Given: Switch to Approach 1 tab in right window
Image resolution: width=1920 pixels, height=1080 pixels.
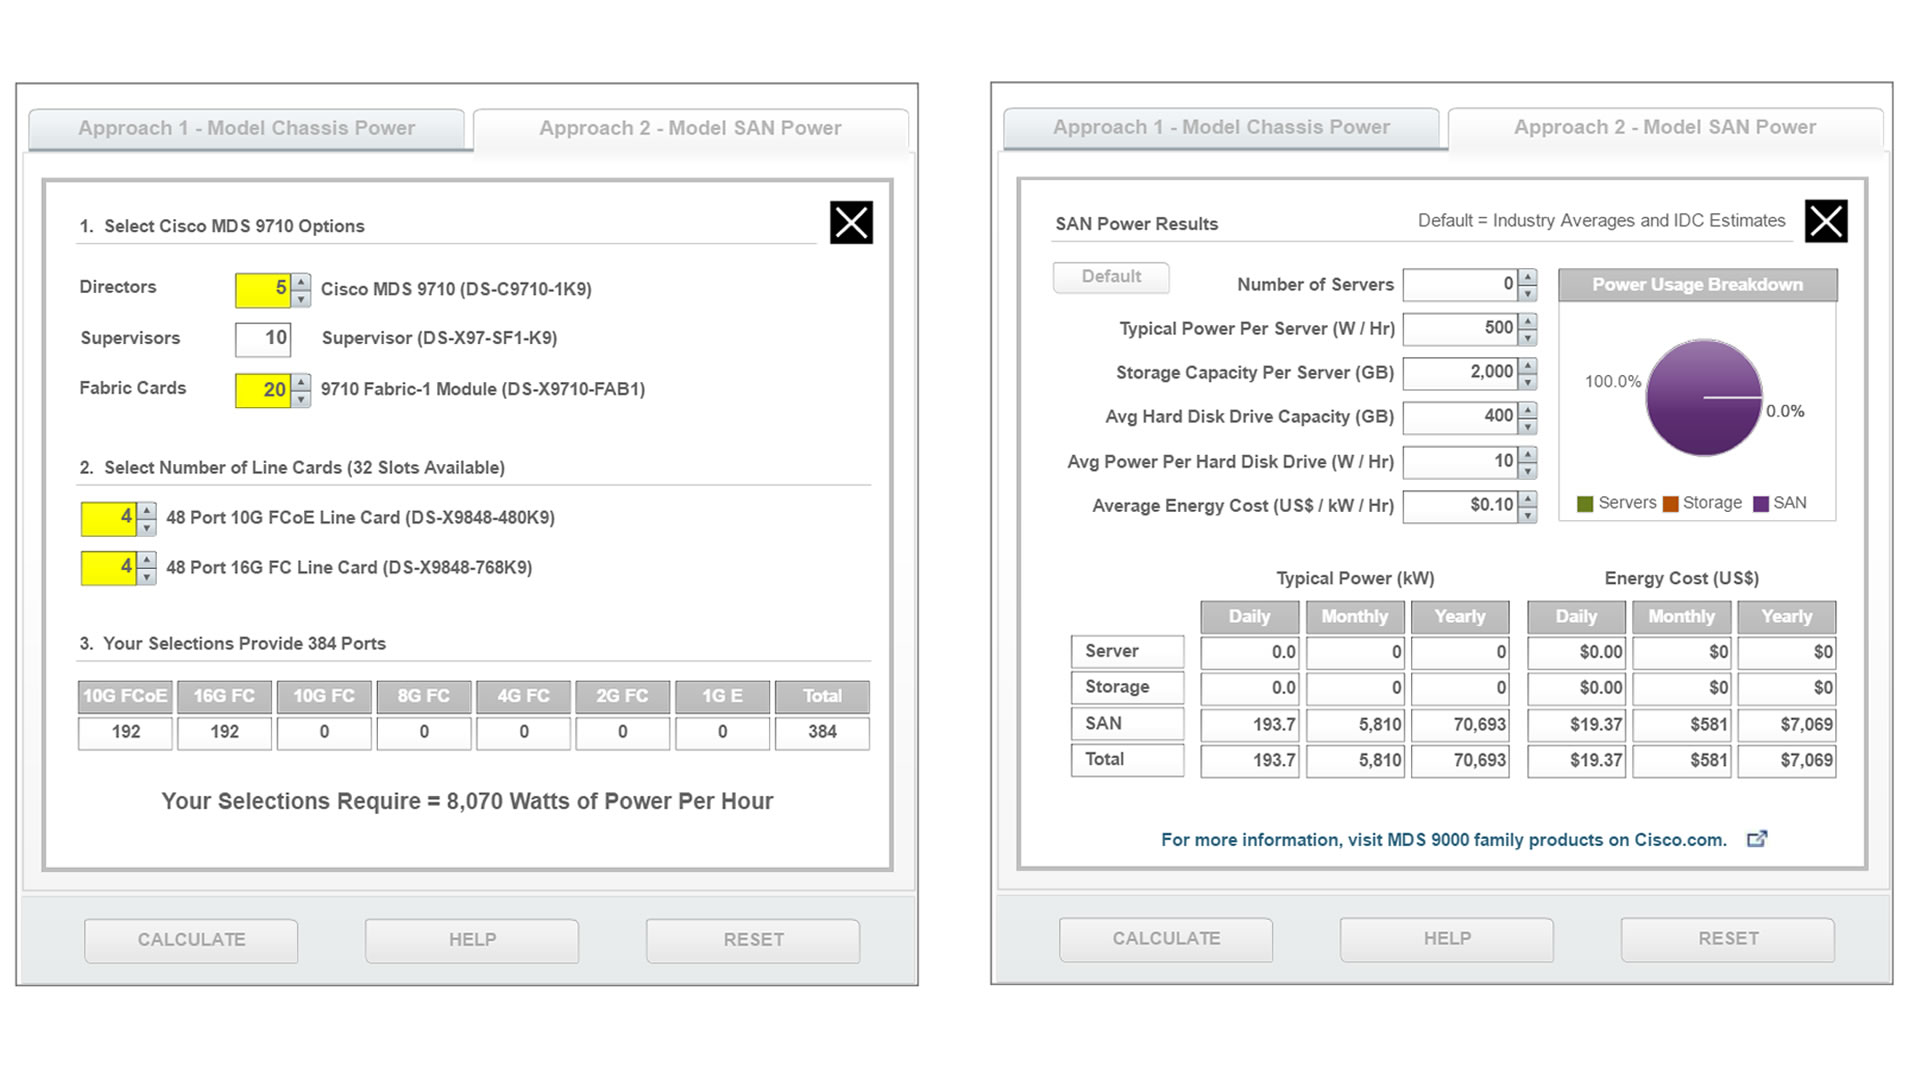Looking at the screenshot, I should 1221,127.
